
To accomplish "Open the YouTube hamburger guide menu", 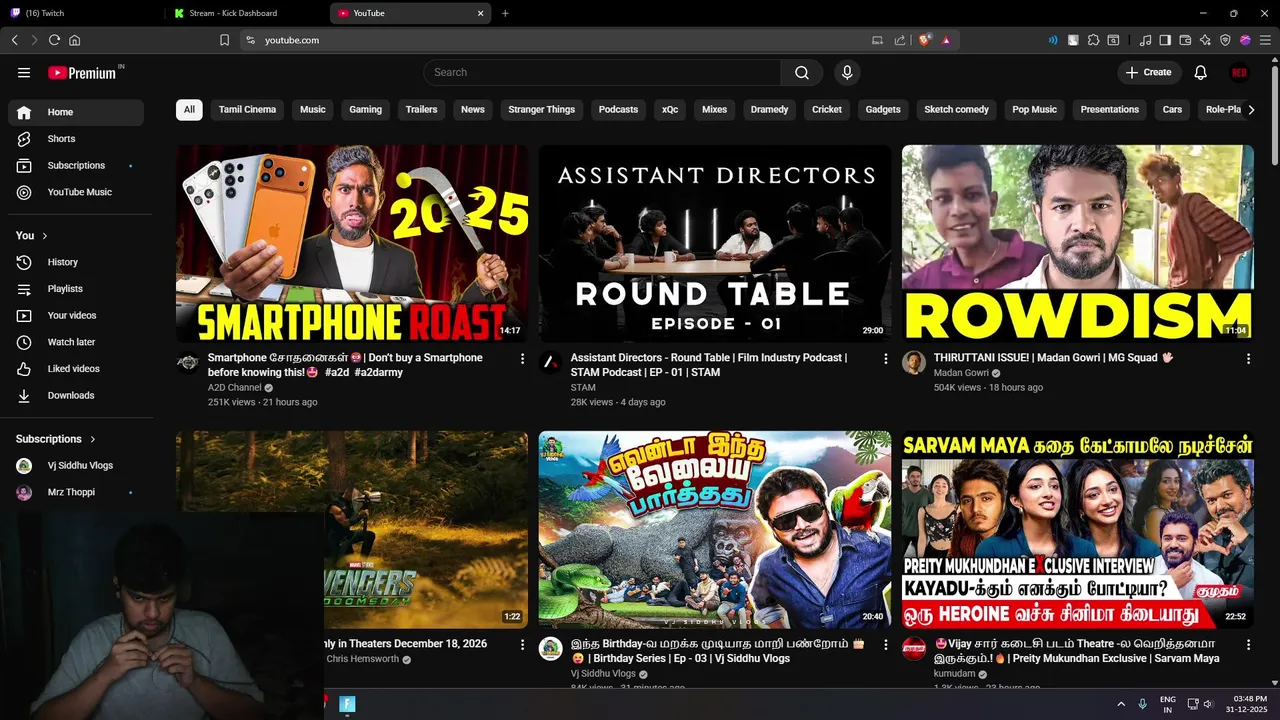I will pos(24,72).
